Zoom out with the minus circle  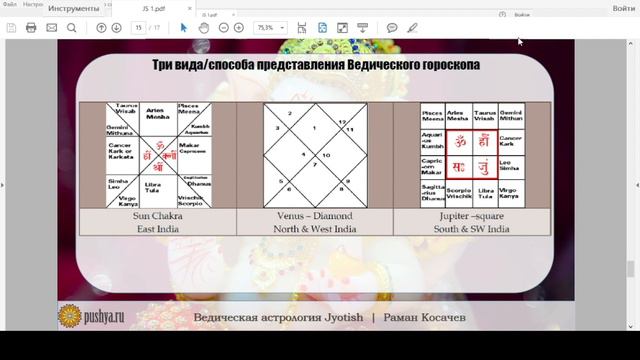(x=224, y=28)
